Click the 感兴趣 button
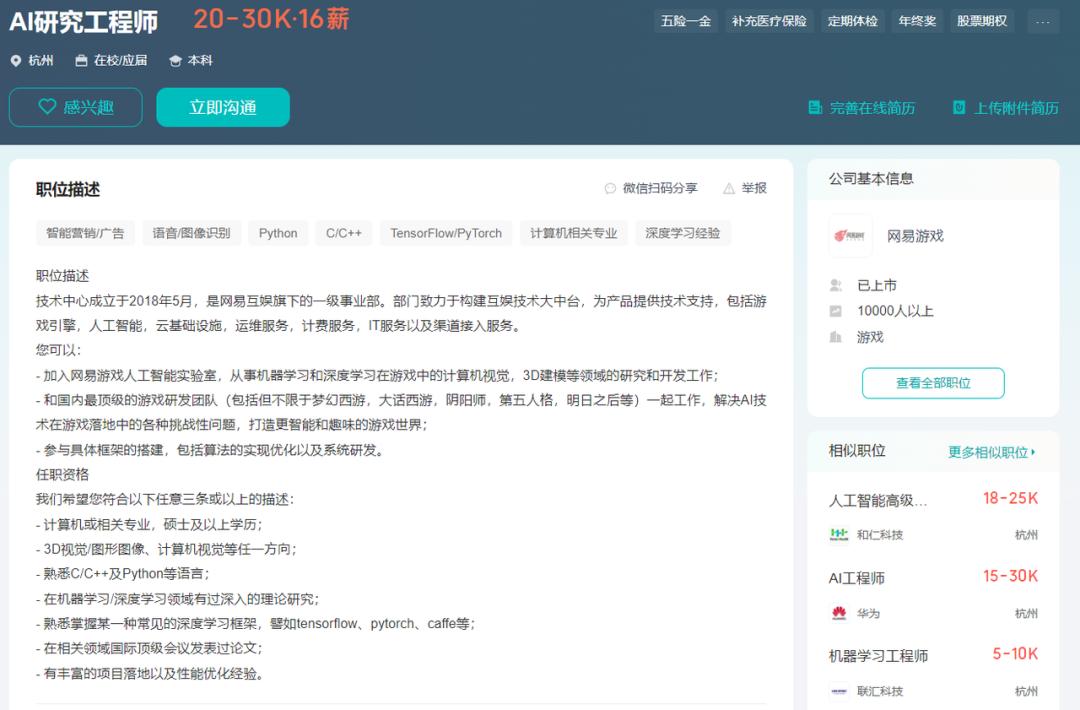Image resolution: width=1080 pixels, height=710 pixels. coord(76,107)
